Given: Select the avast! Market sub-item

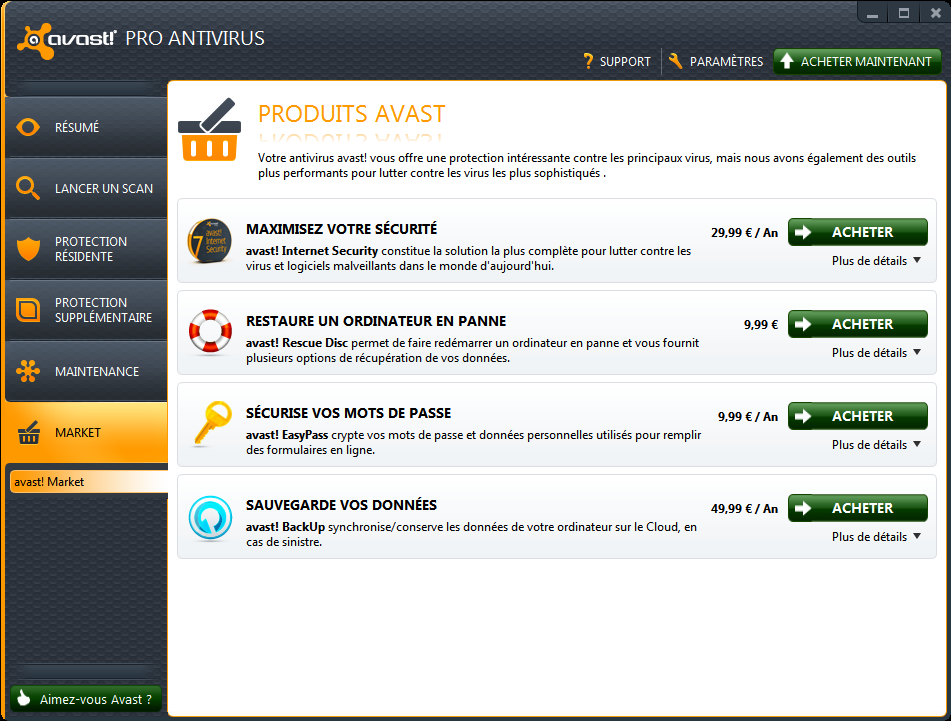Looking at the screenshot, I should [89, 482].
